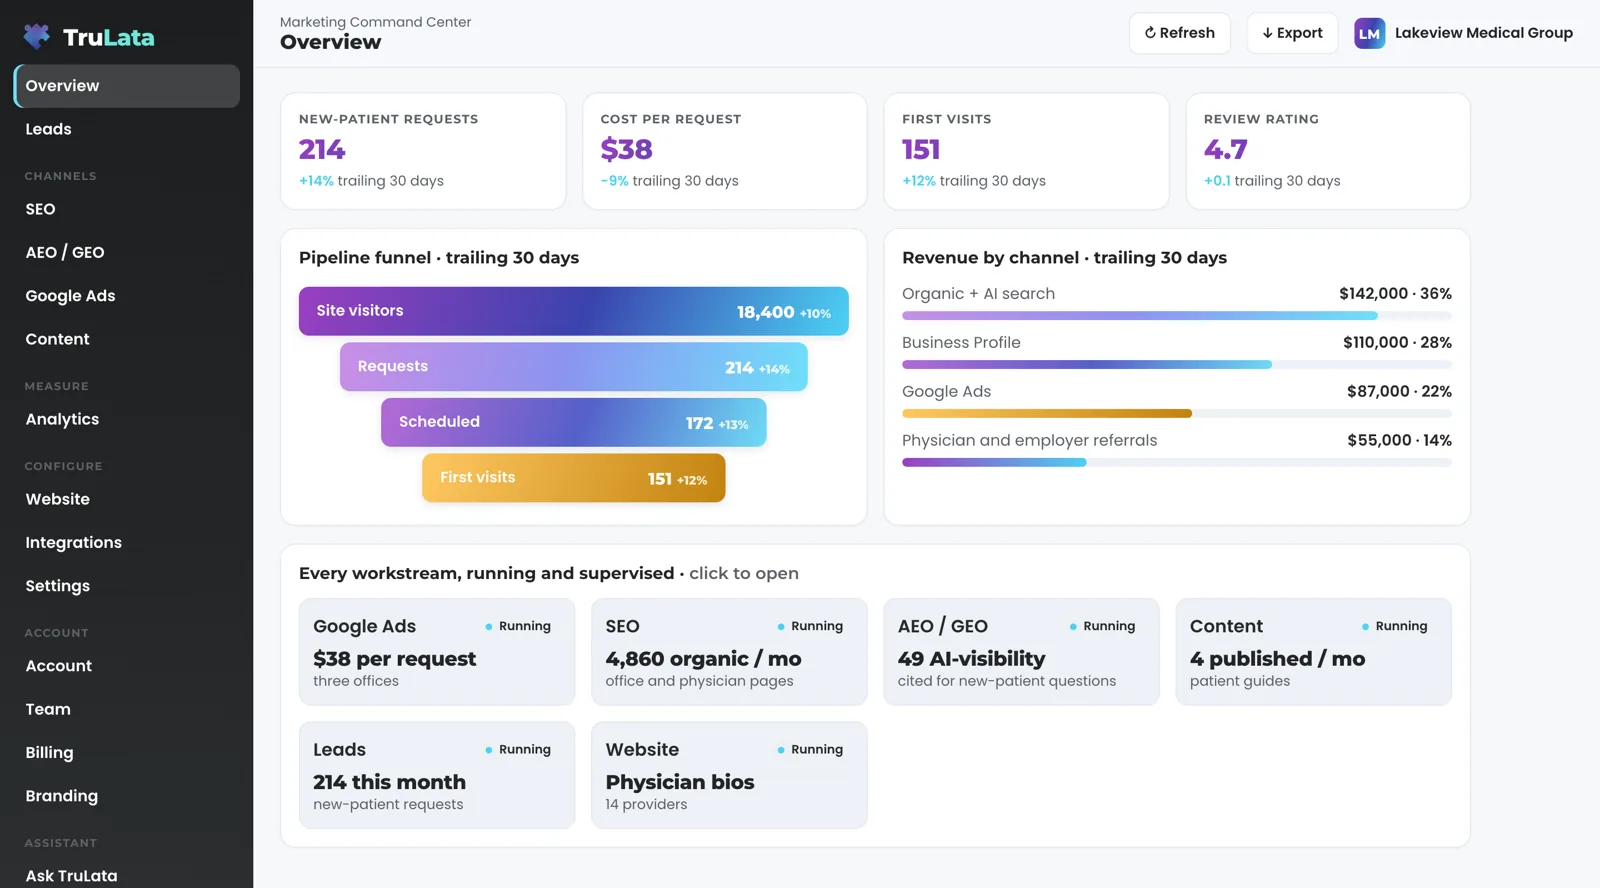
Task: Open the SEO channel in sidebar
Action: (127, 209)
